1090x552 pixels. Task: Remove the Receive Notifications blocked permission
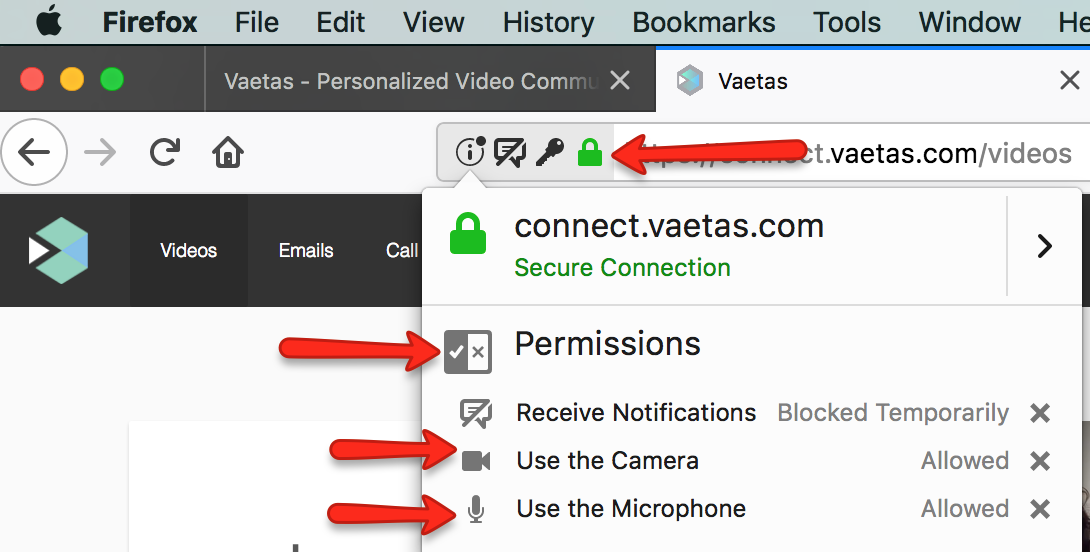pyautogui.click(x=1040, y=413)
